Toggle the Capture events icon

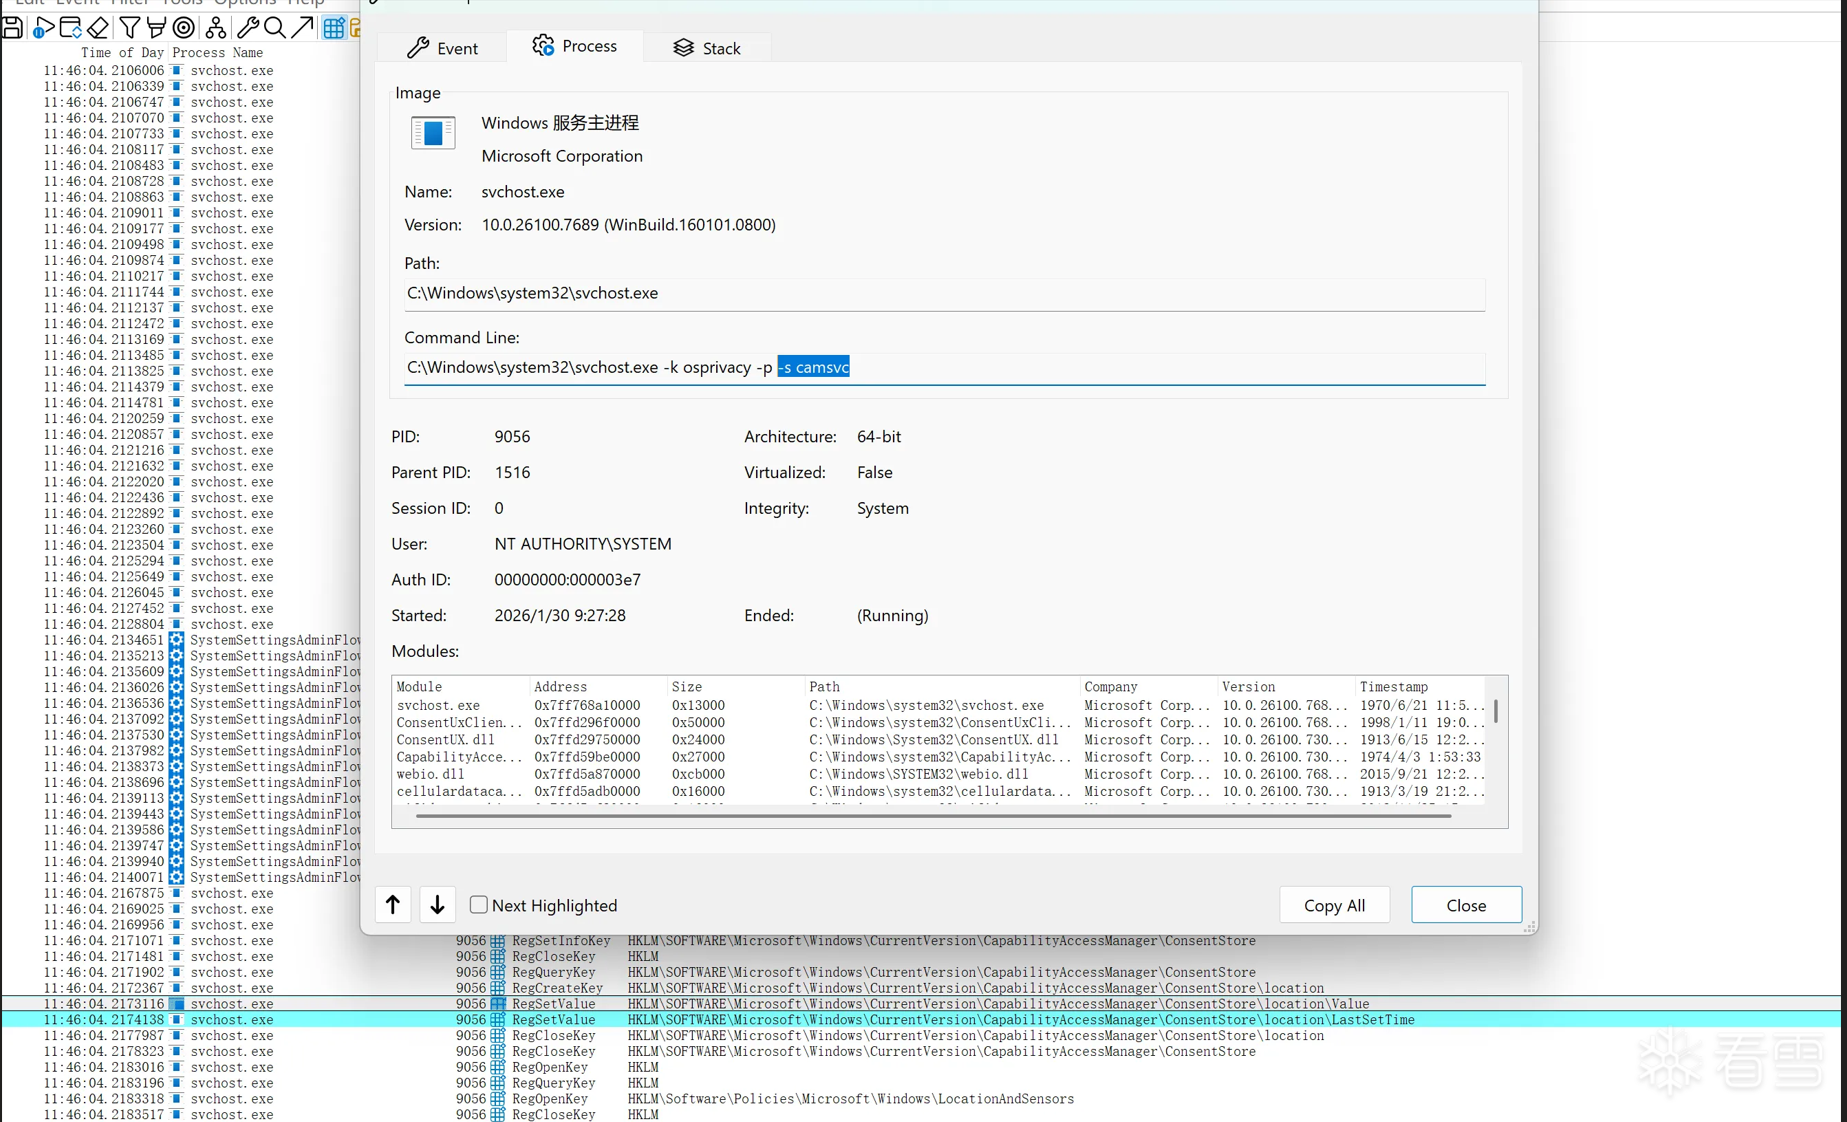[x=42, y=28]
